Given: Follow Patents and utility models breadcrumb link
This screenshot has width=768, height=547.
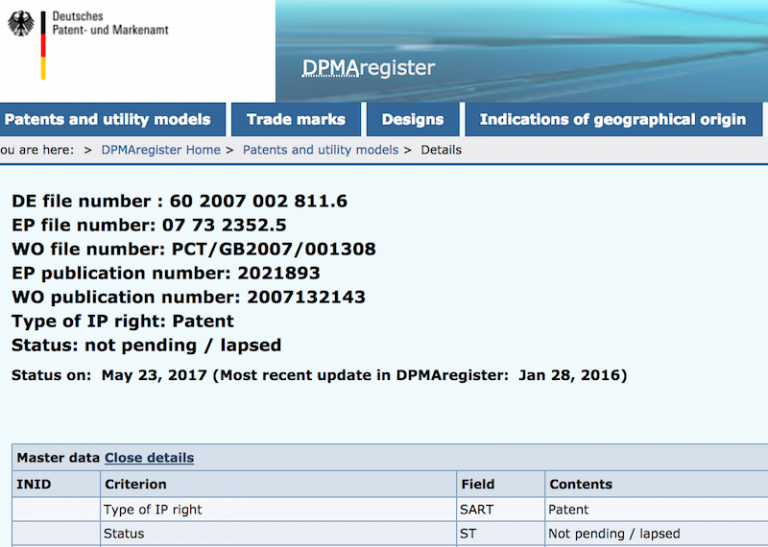Looking at the screenshot, I should click(321, 150).
